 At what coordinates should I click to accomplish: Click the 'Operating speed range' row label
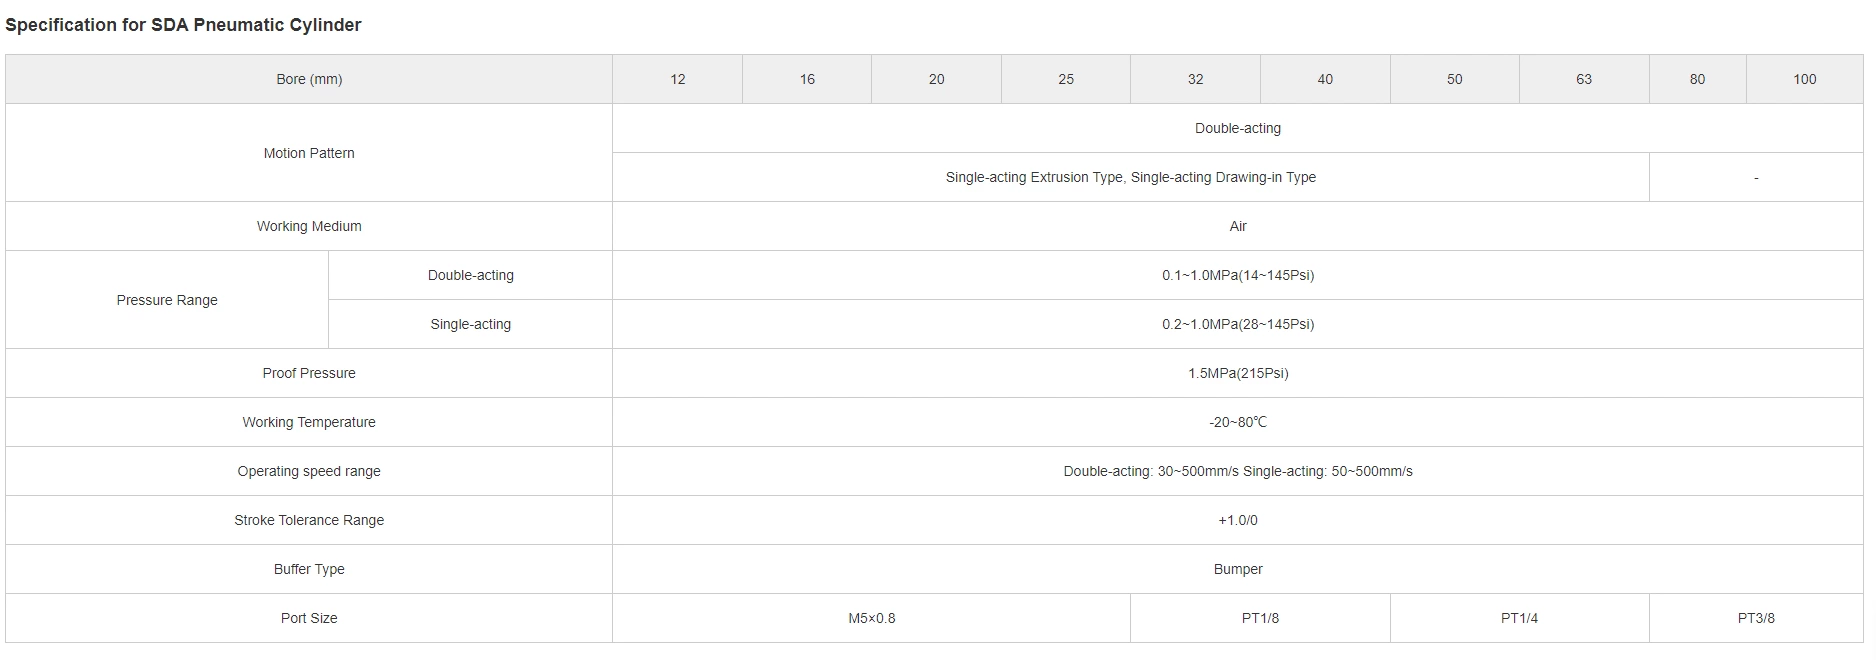[309, 471]
